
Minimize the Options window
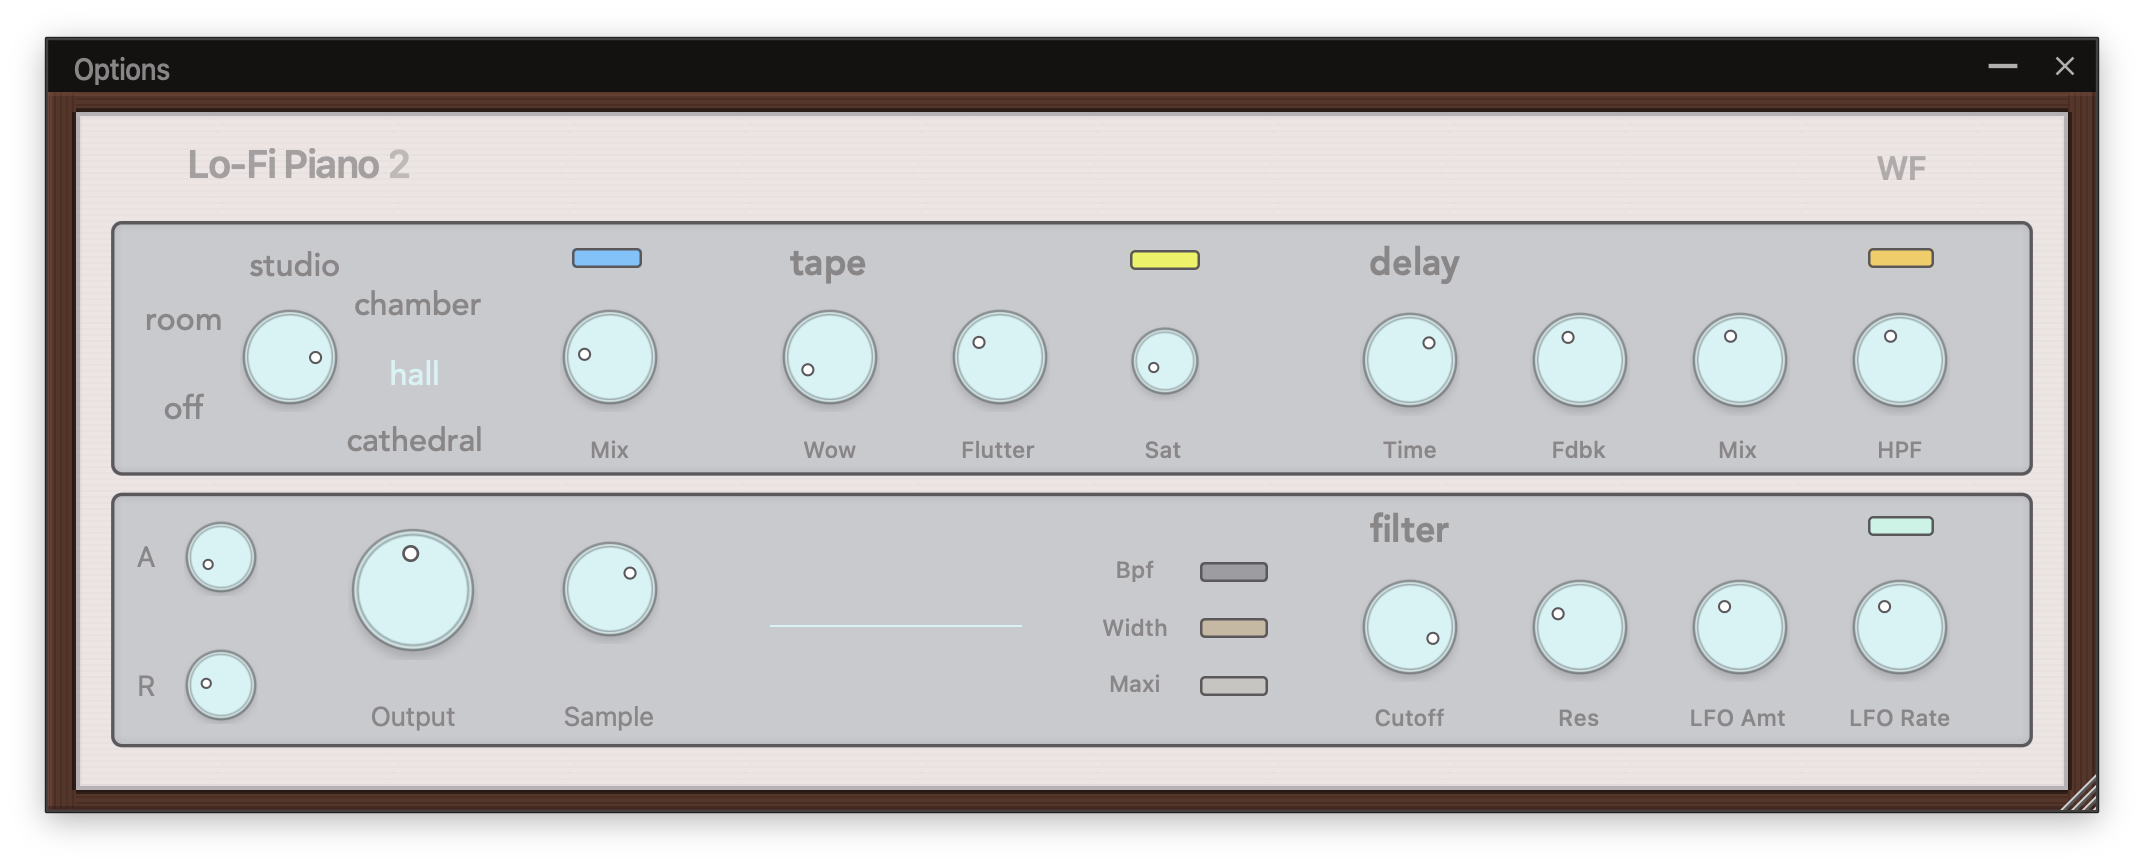[x=2003, y=66]
